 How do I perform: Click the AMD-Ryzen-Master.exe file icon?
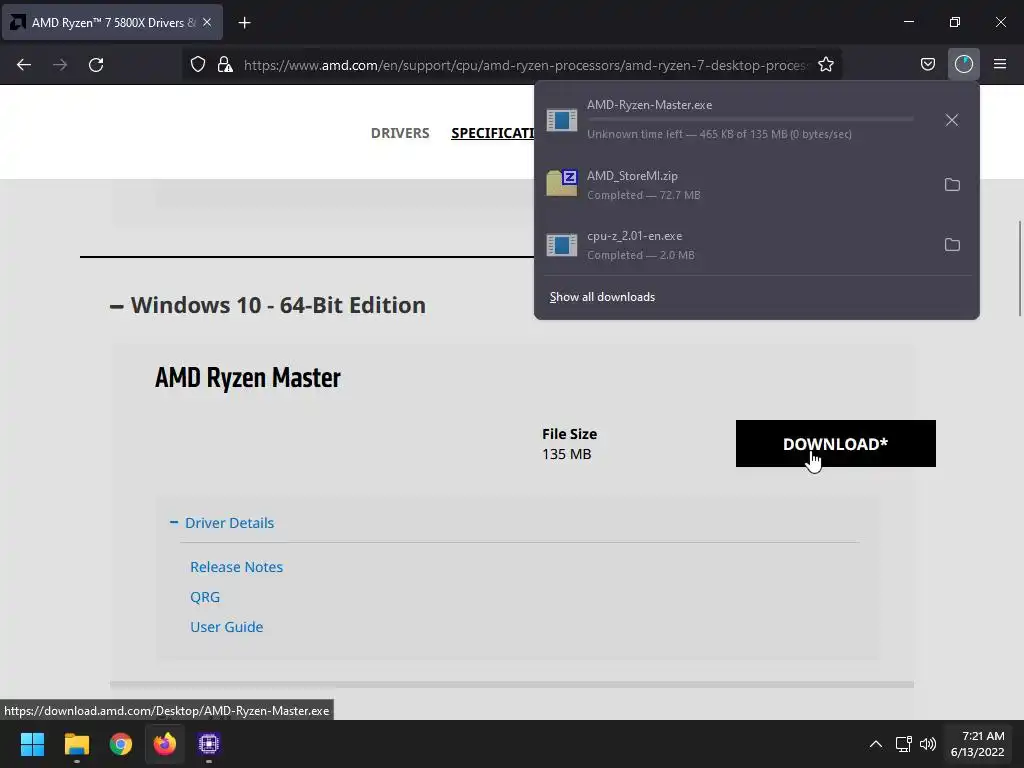(x=562, y=120)
